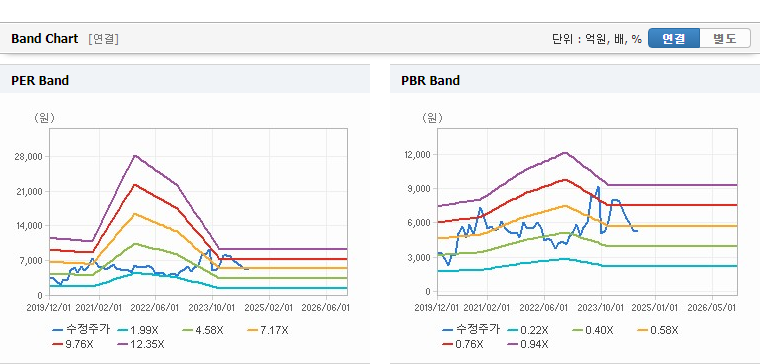The width and height of the screenshot is (760, 364).
Task: Toggle 12.35X series in PER legend
Action: point(141,344)
